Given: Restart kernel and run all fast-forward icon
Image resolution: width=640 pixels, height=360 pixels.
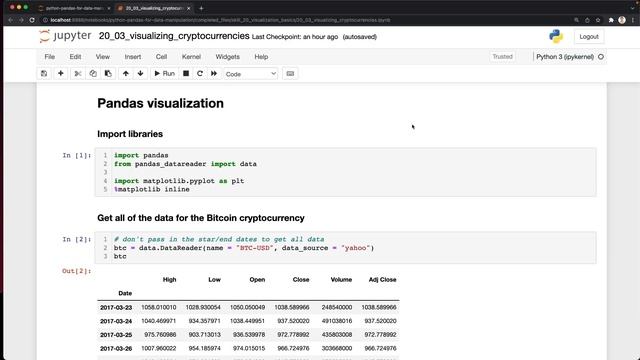Looking at the screenshot, I should click(214, 73).
